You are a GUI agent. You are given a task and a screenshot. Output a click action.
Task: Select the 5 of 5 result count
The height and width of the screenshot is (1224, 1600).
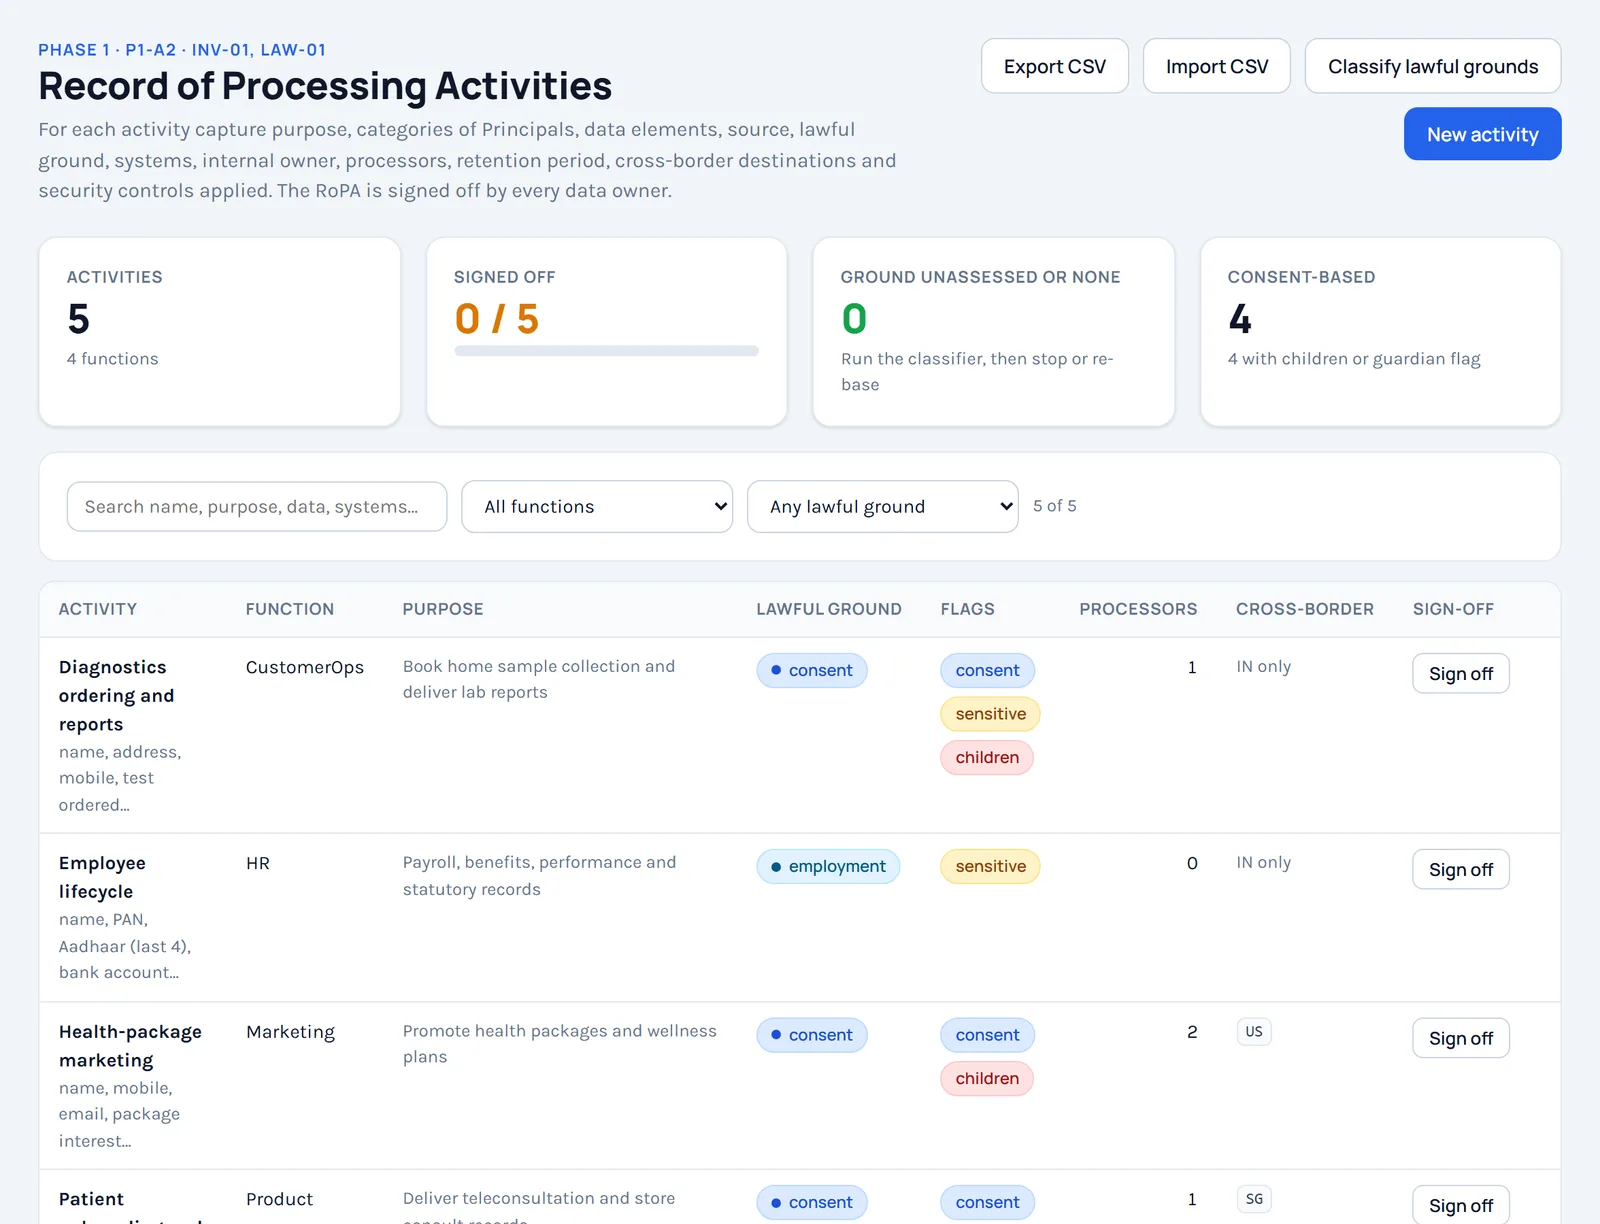(x=1055, y=506)
